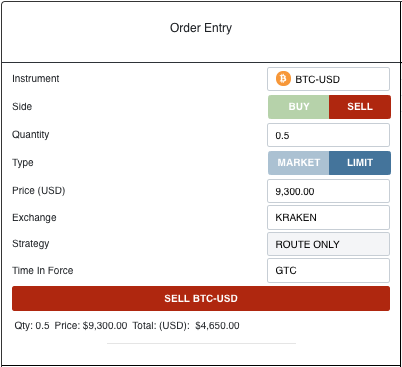This screenshot has width=402, height=367.
Task: Click the Price (USD) label
Action: tap(39, 191)
